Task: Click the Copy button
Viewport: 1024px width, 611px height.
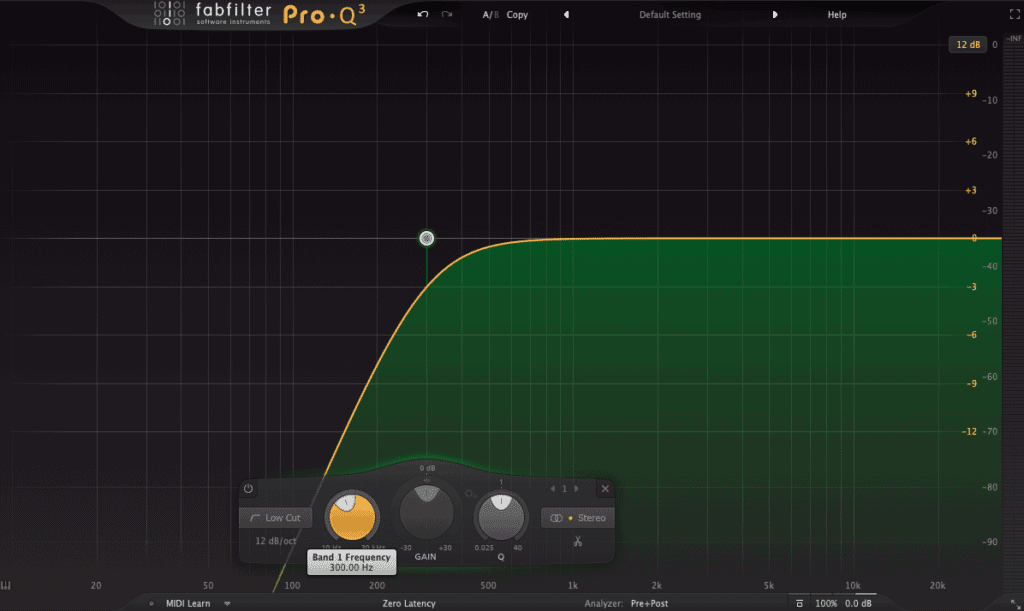Action: [517, 14]
